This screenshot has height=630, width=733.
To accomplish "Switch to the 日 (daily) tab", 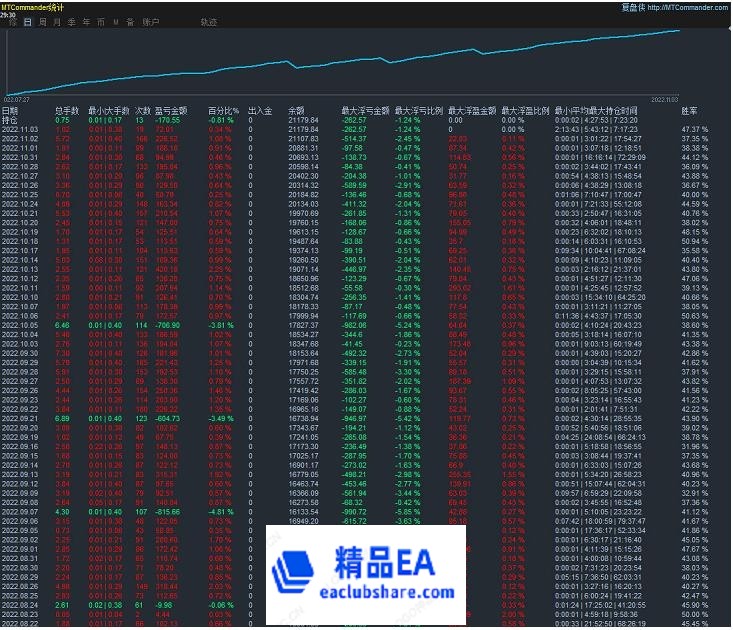I will click(27, 21).
